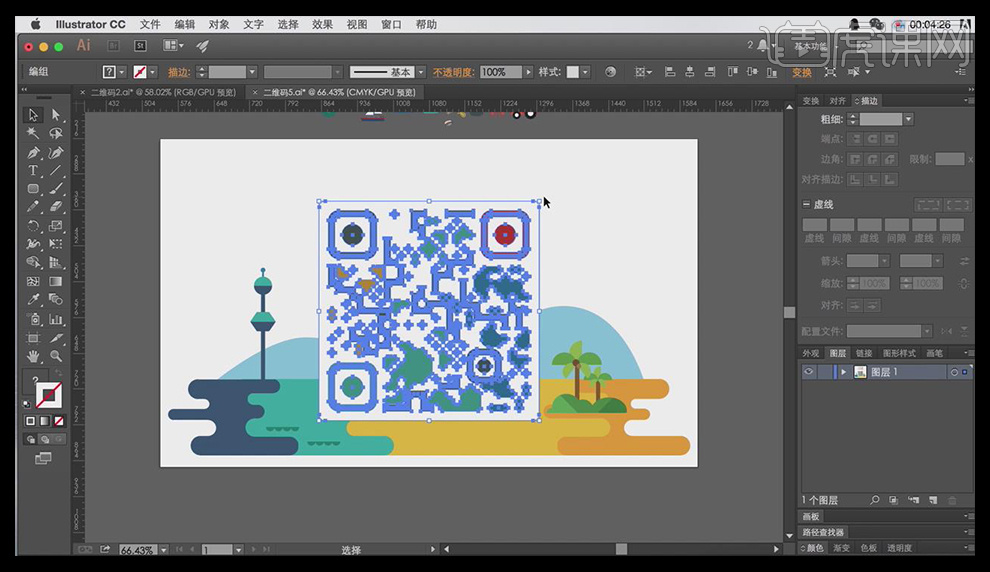Click the 描边 stroke label link
This screenshot has height=572, width=990.
tap(179, 73)
